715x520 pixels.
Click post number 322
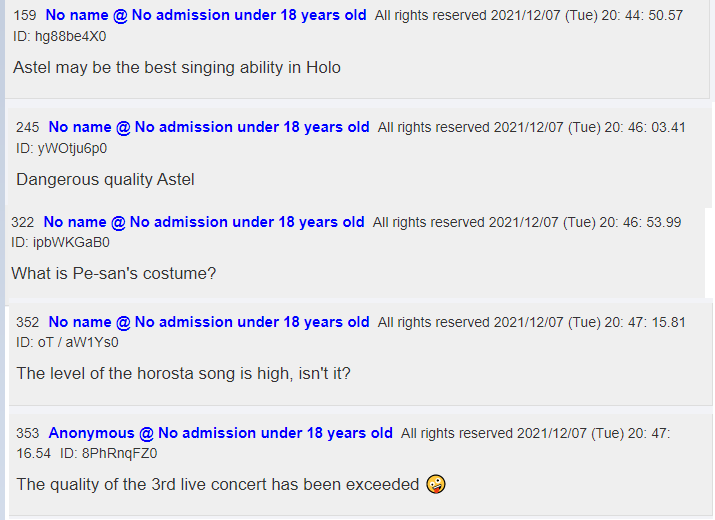[x=23, y=222]
